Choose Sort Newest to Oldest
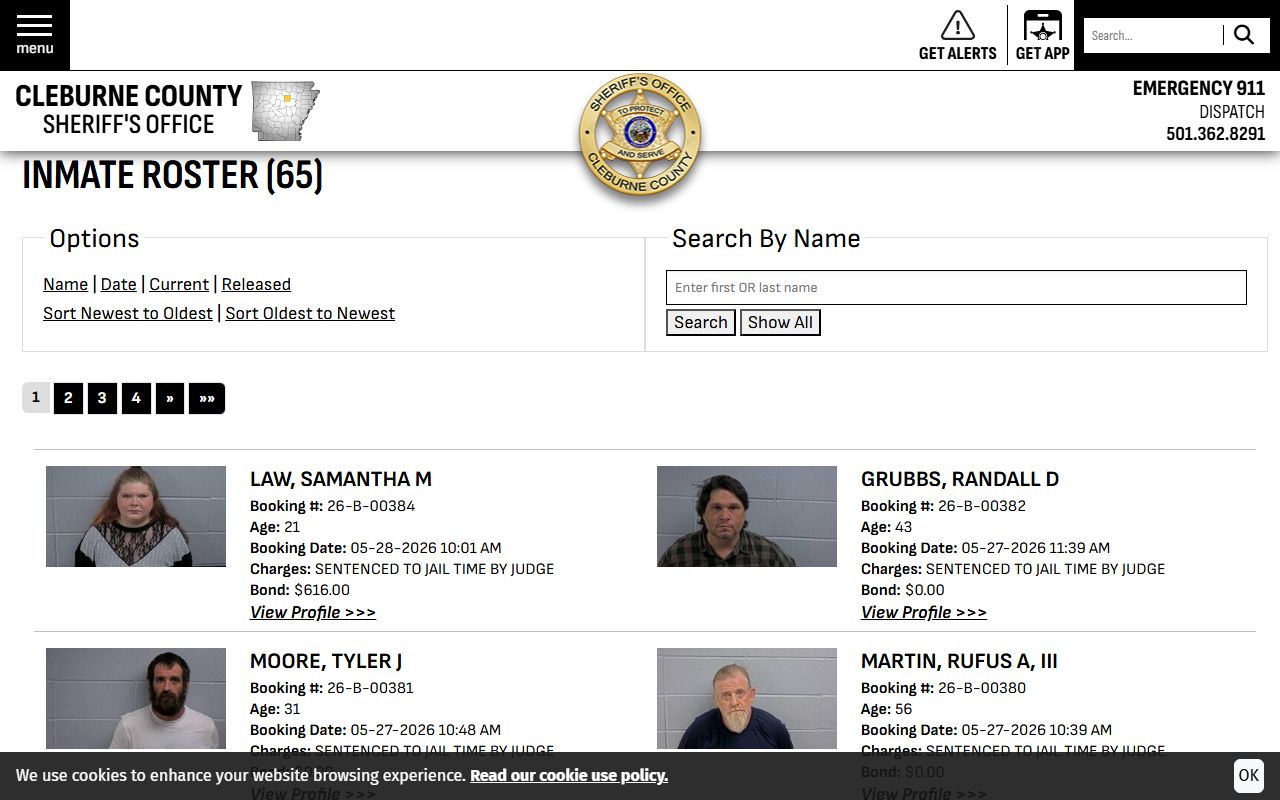The width and height of the screenshot is (1280, 800). [x=128, y=313]
